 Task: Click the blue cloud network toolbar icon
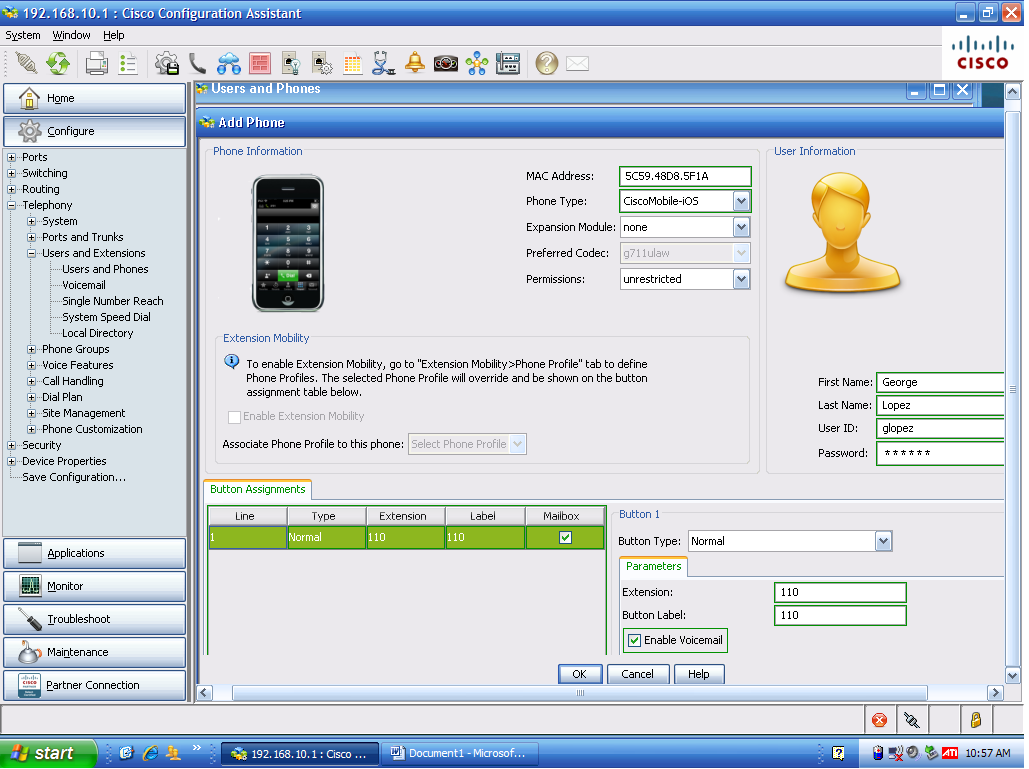click(x=228, y=64)
